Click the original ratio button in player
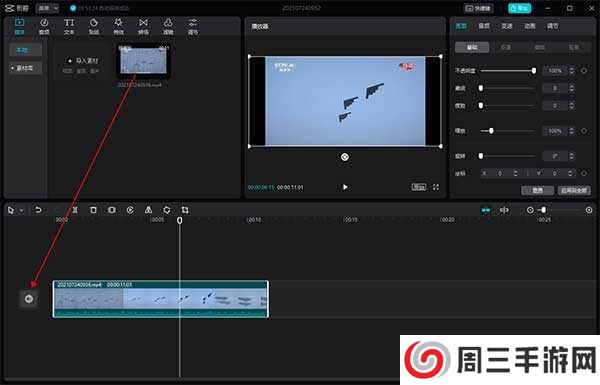 pos(419,187)
